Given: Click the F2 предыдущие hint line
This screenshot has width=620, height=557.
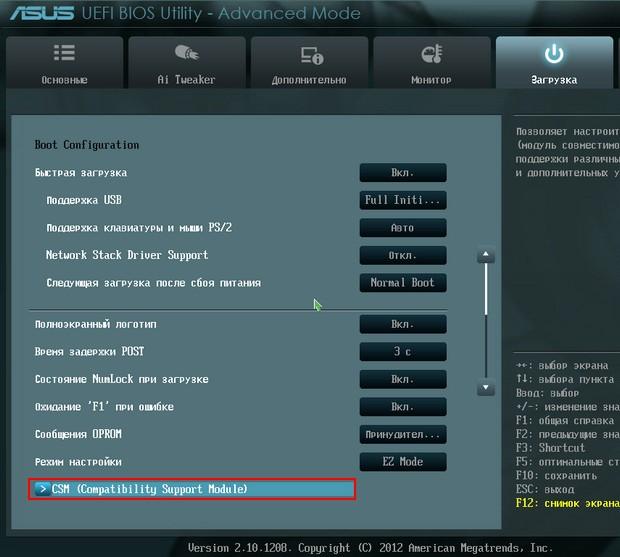Looking at the screenshot, I should point(567,434).
